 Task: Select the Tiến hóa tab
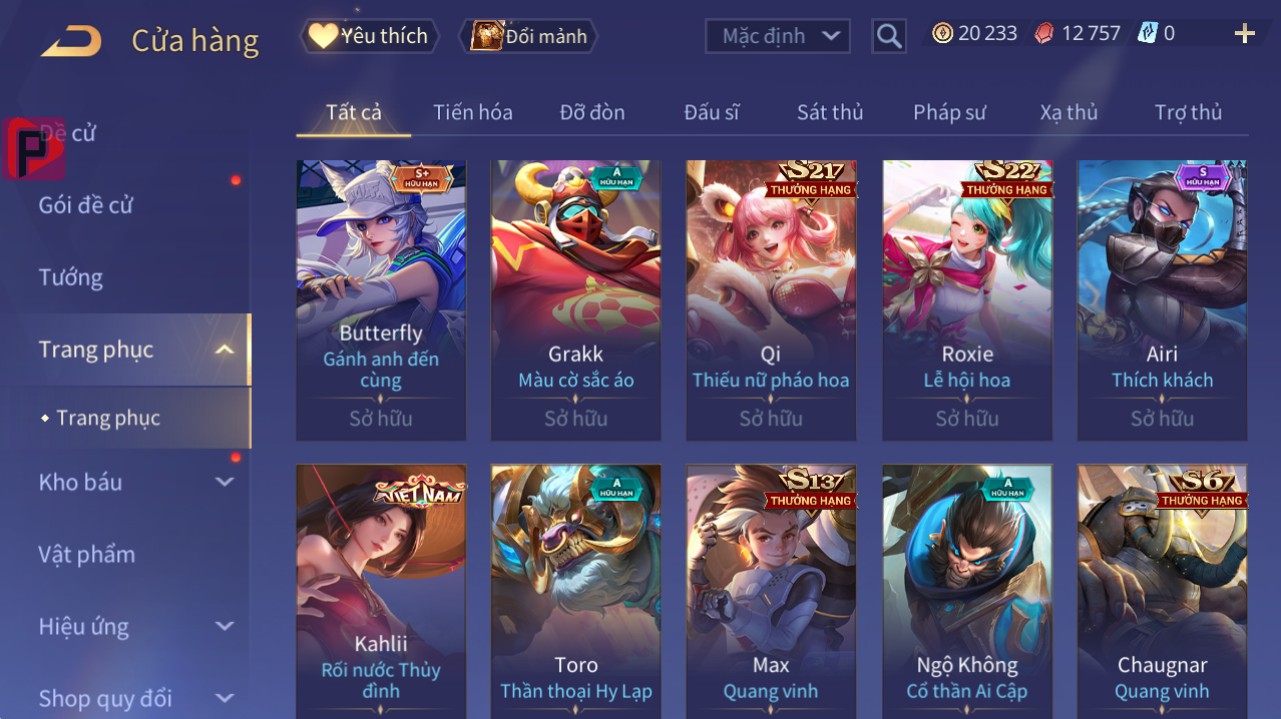(473, 112)
